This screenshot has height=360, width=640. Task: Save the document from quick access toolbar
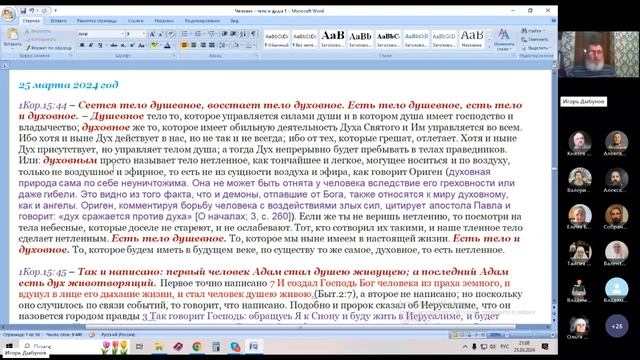(x=23, y=11)
